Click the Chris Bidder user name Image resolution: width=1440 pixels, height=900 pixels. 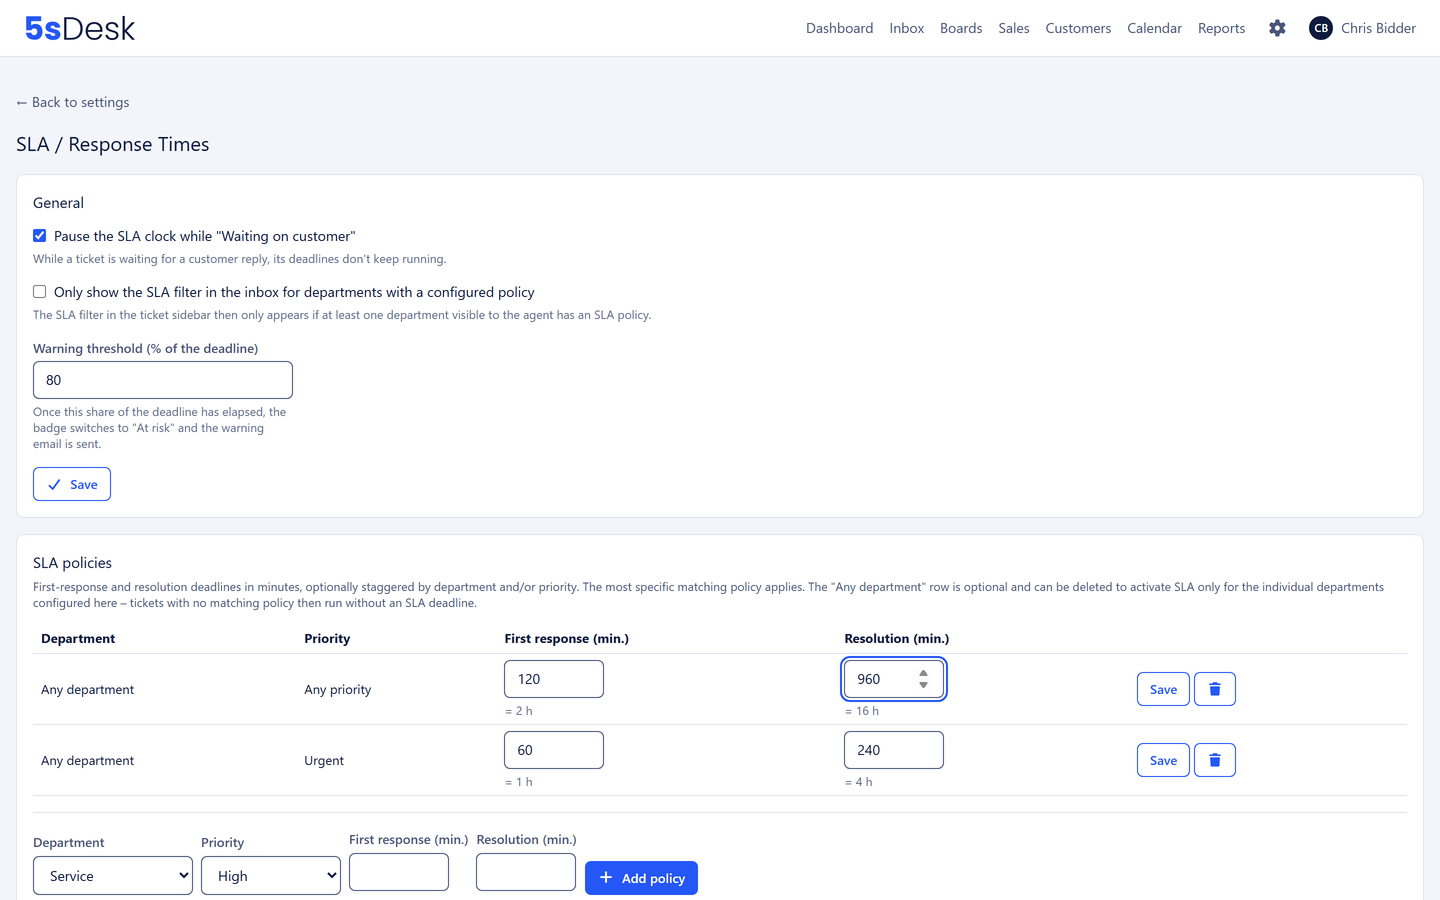1378,28
